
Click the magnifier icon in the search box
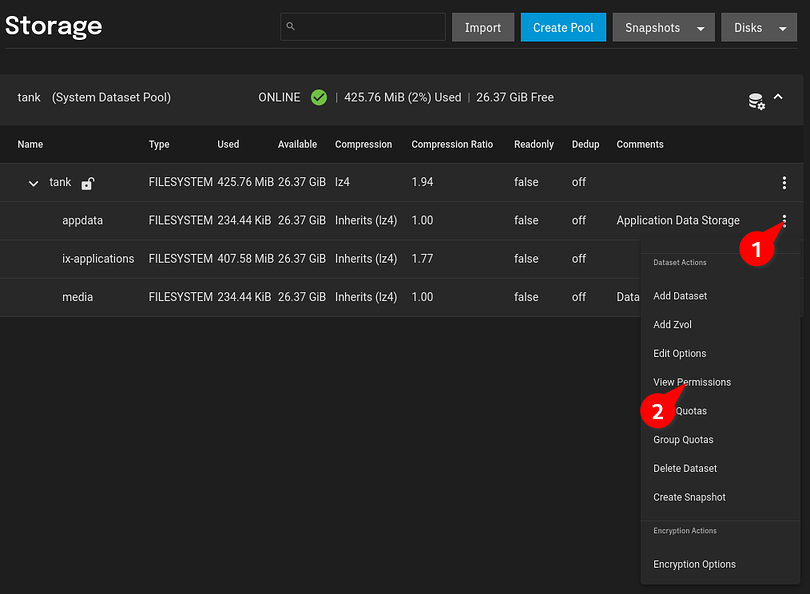[x=291, y=27]
